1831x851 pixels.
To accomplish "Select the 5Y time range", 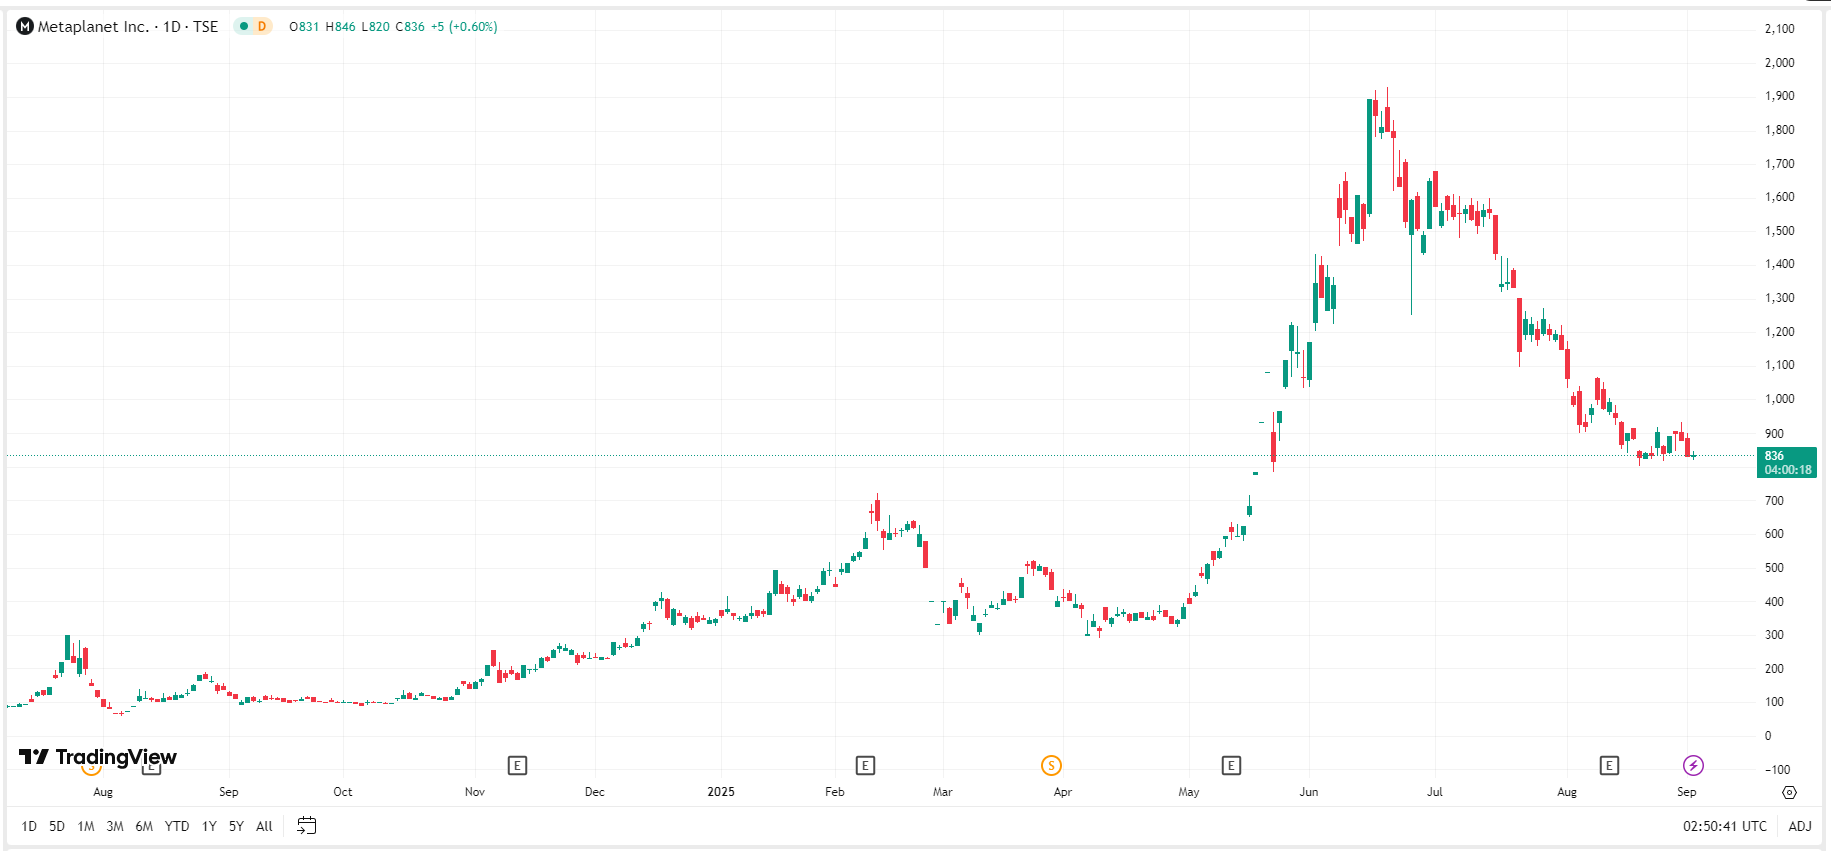I will click(x=236, y=826).
